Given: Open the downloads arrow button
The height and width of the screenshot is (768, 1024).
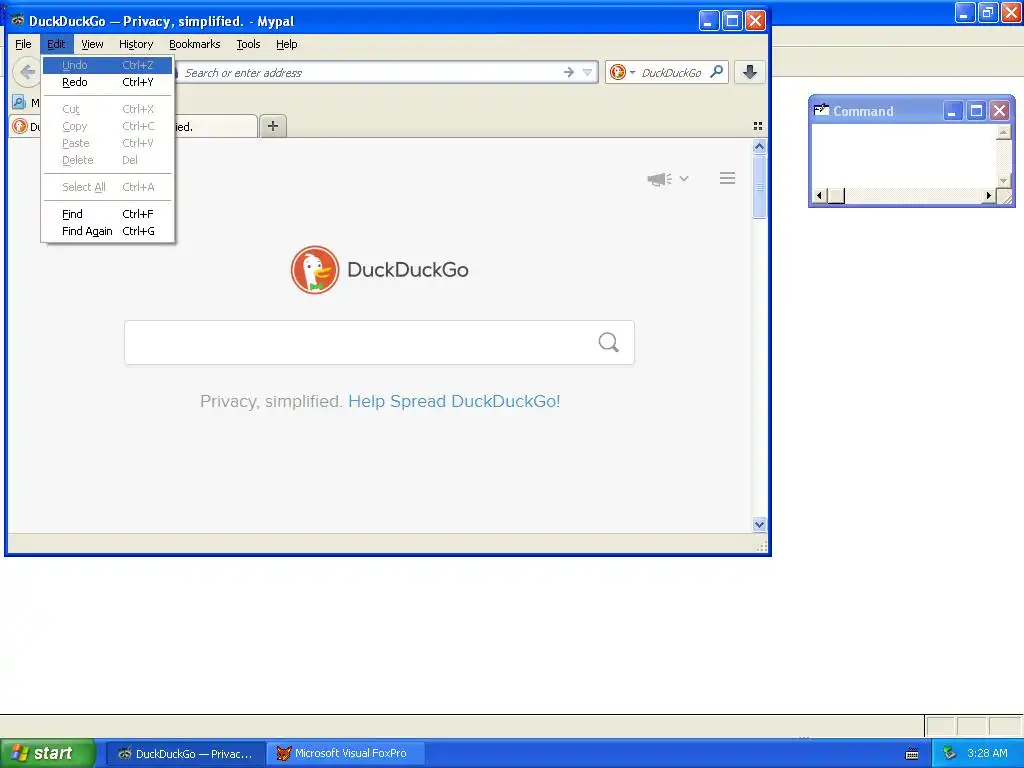Looking at the screenshot, I should pos(750,72).
